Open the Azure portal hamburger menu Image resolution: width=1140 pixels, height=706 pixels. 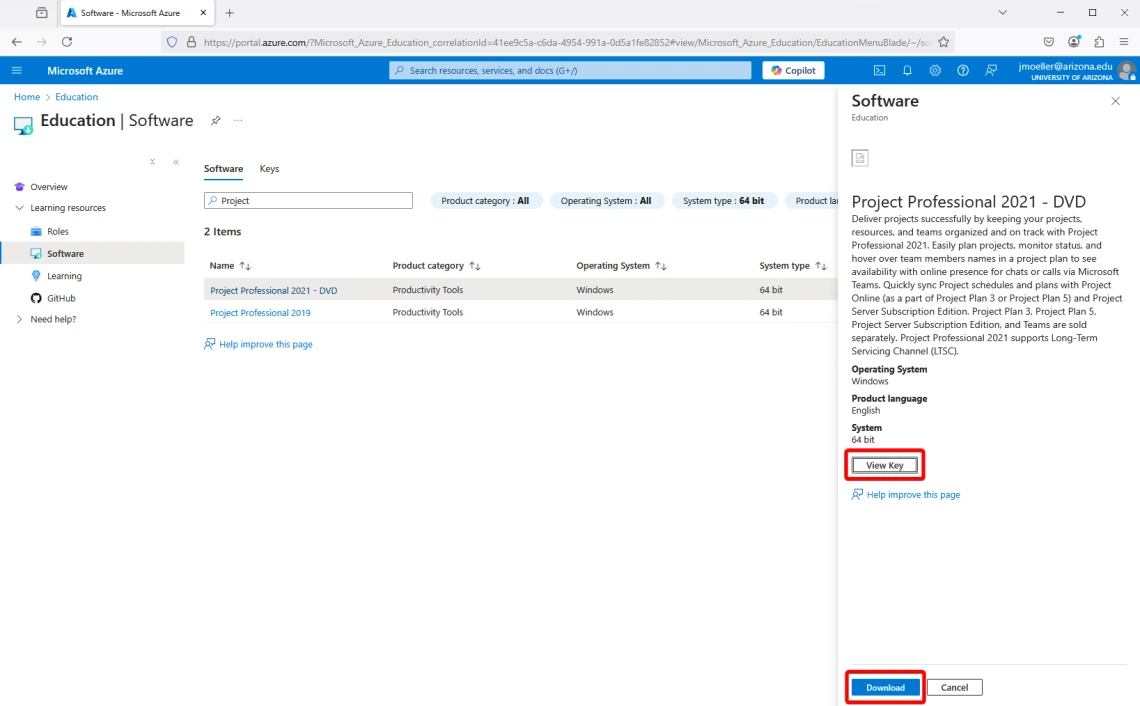point(17,71)
